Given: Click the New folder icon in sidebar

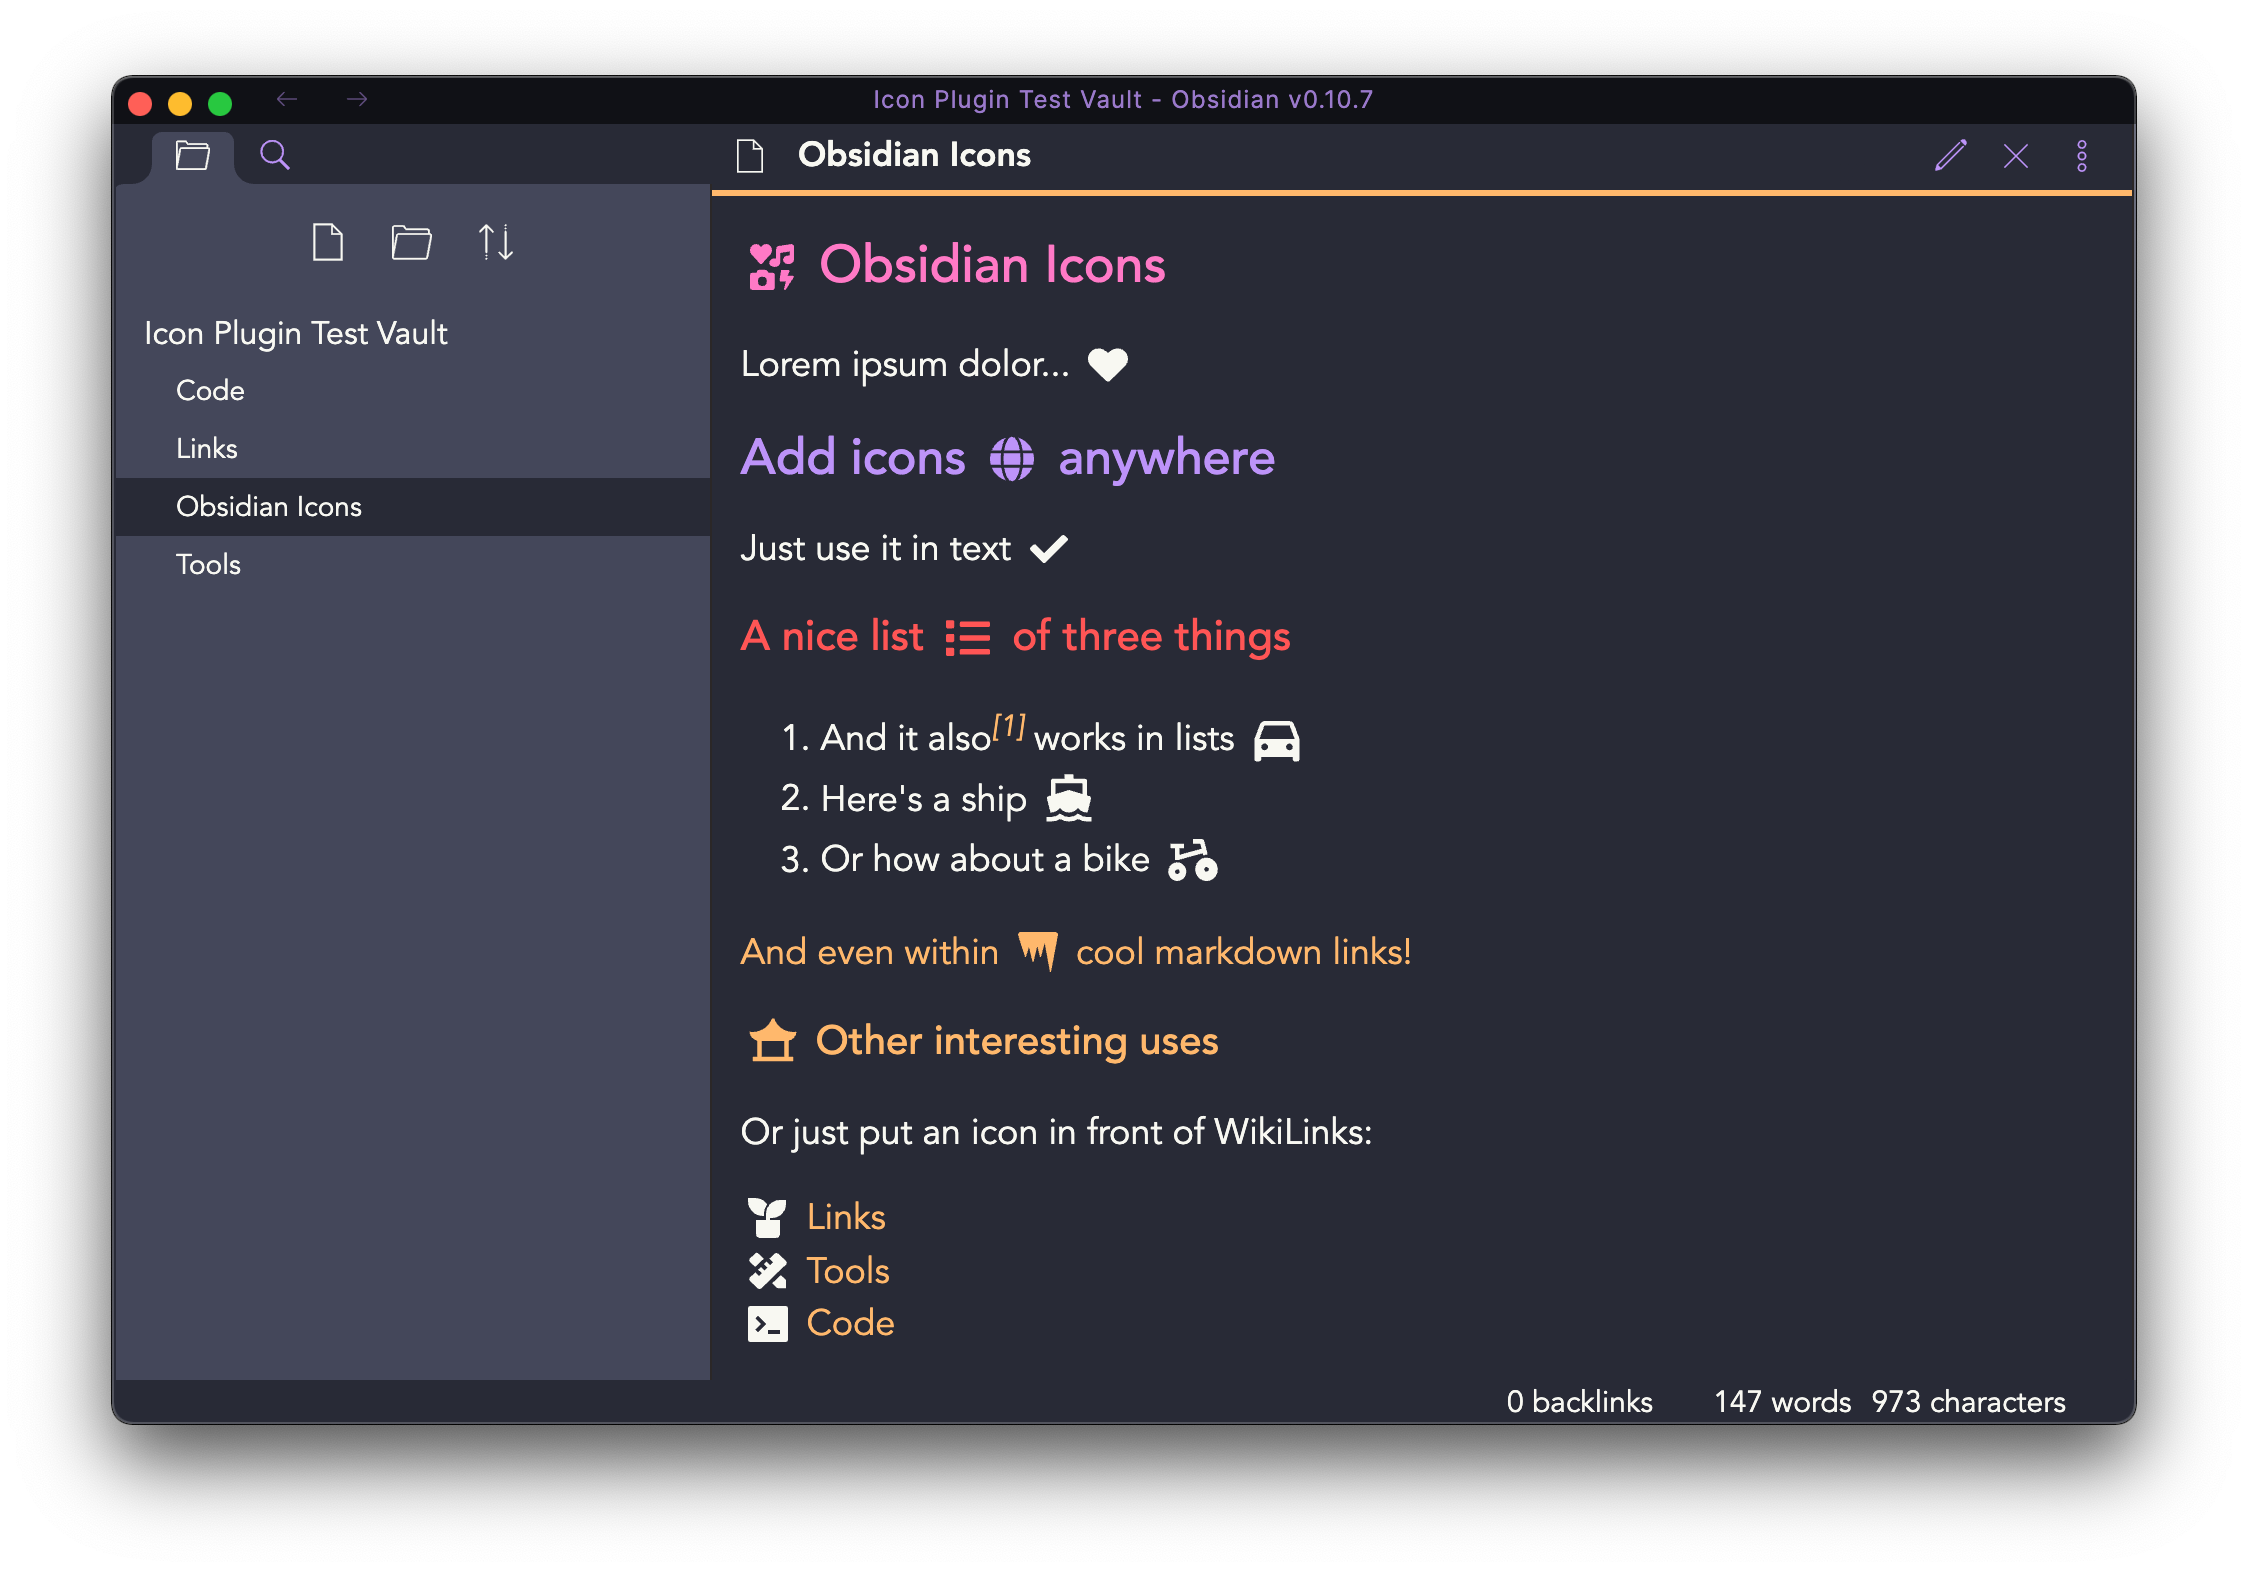Looking at the screenshot, I should [411, 242].
